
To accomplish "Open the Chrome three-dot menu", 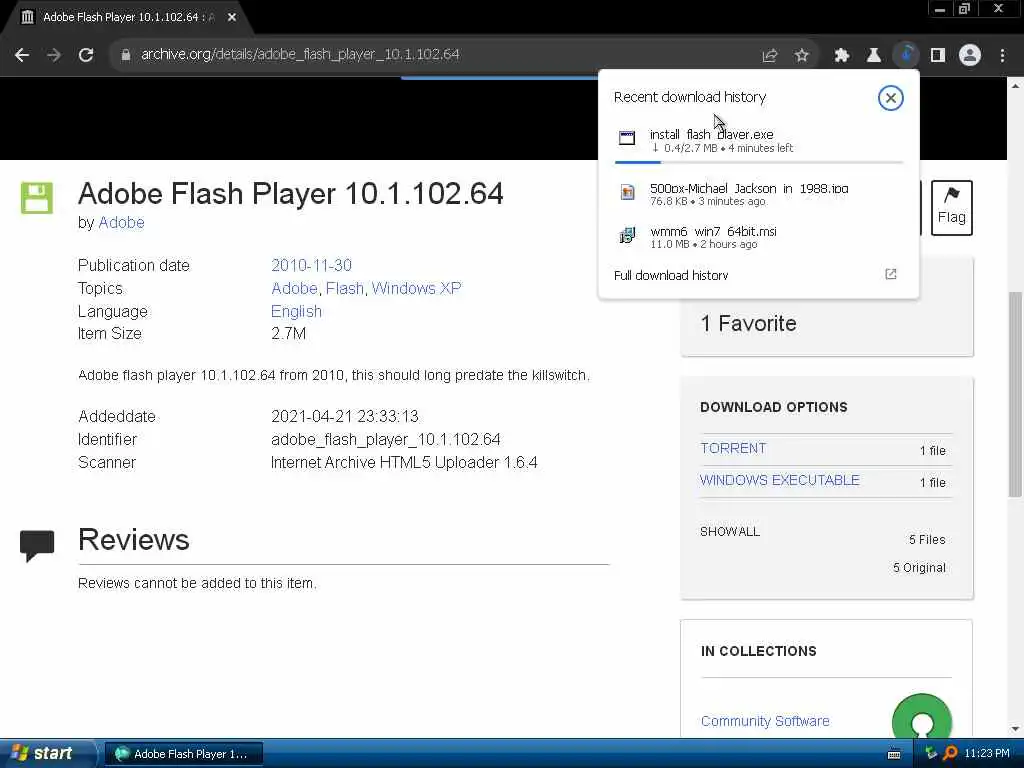I will pos(1002,56).
